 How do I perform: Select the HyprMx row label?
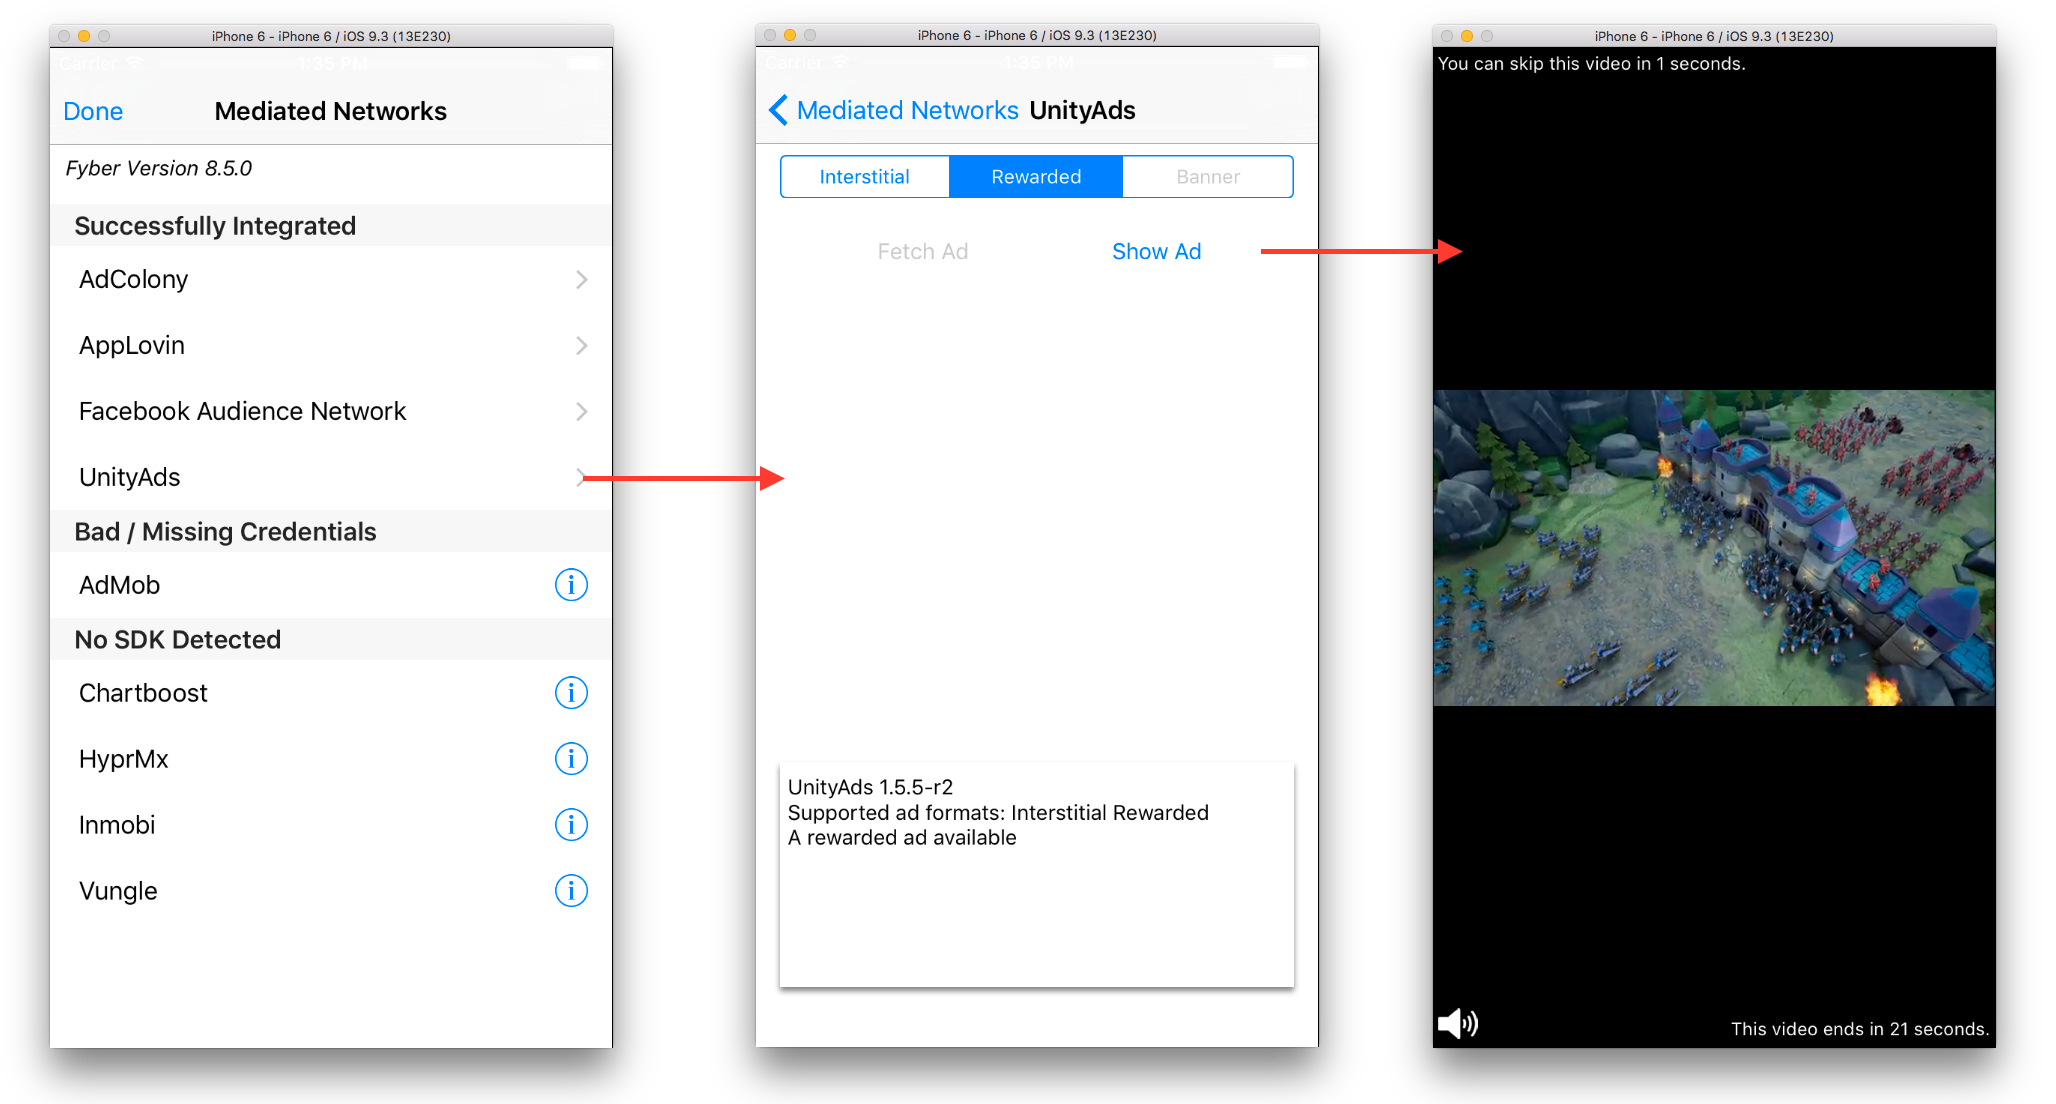pos(124,759)
